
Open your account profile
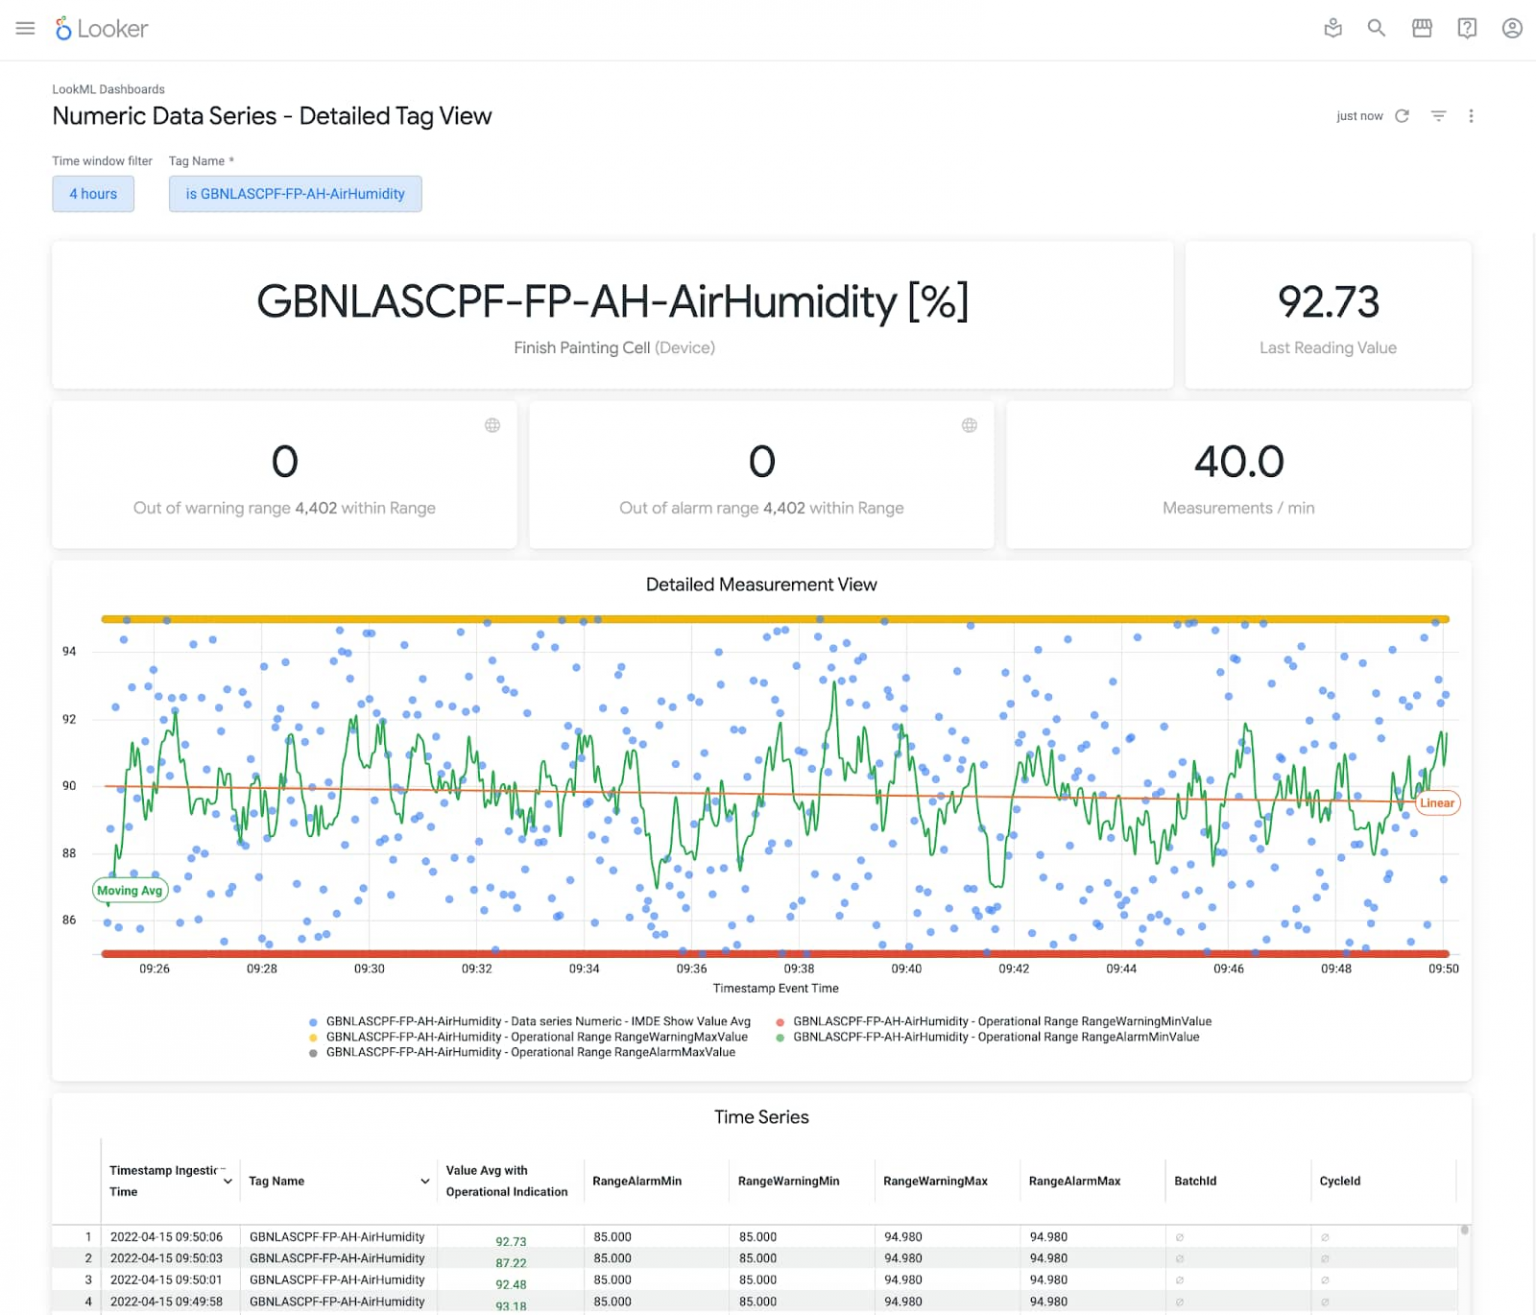click(1510, 28)
